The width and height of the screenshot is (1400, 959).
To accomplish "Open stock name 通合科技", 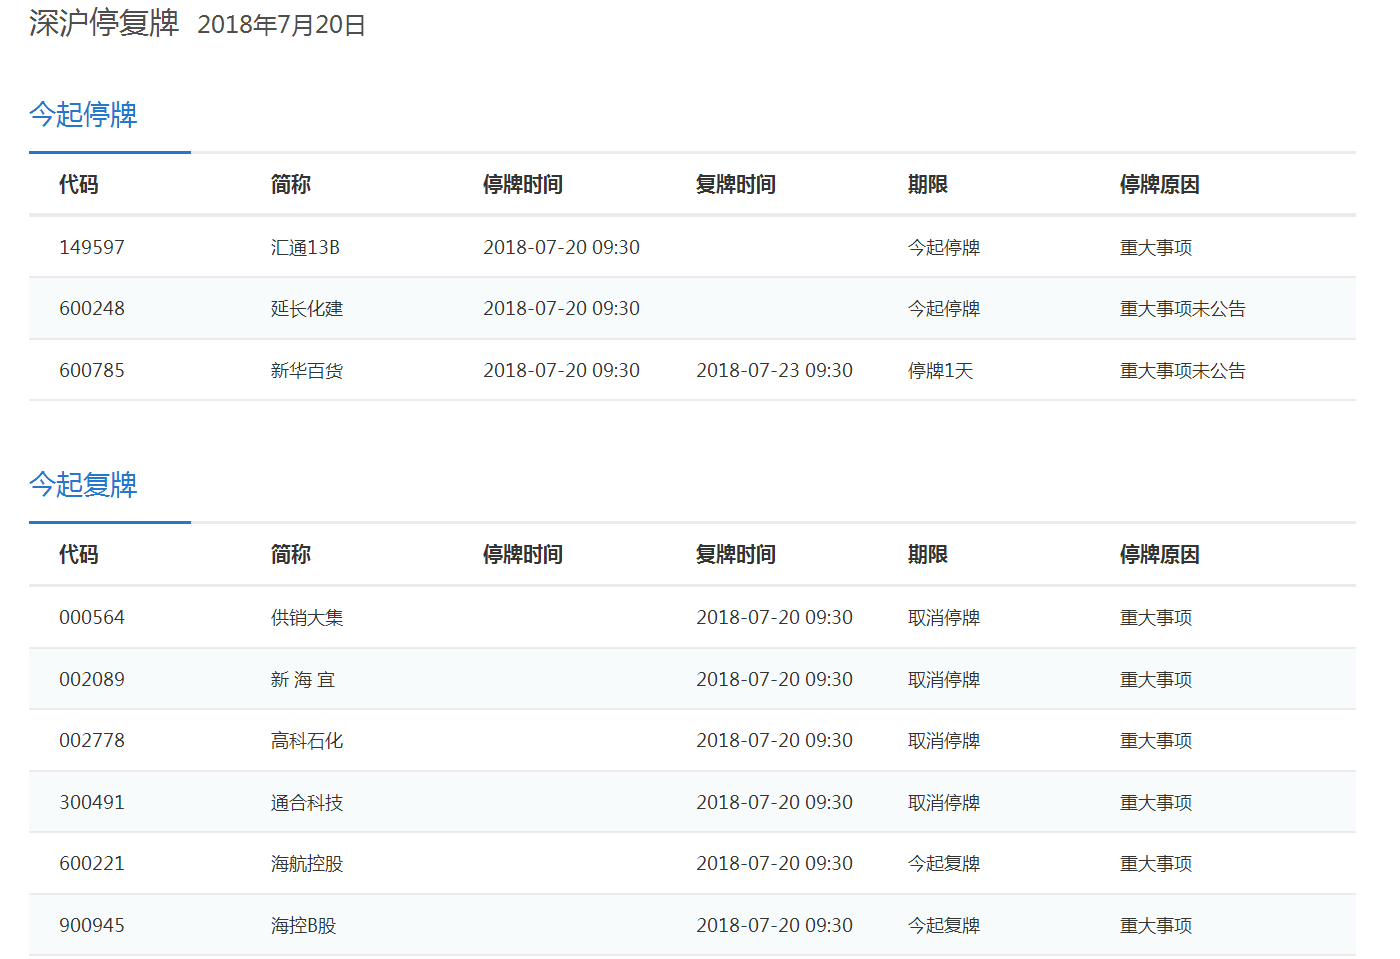I will 306,803.
